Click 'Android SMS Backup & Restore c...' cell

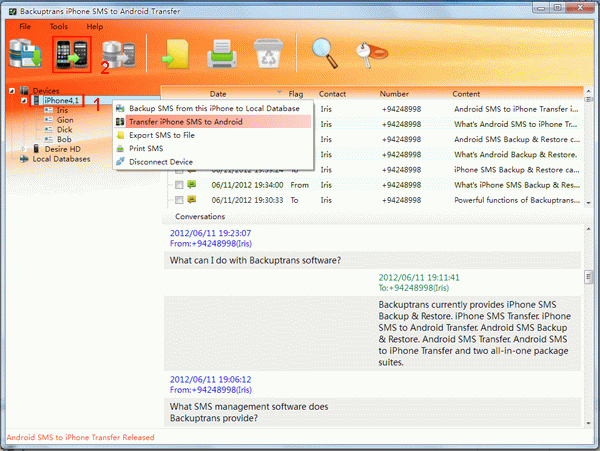[x=517, y=139]
